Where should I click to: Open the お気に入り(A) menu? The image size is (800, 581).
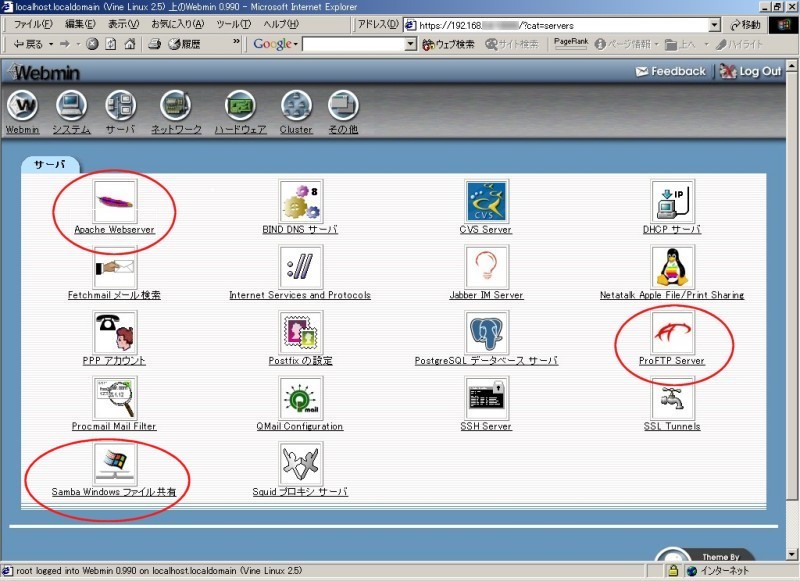pyautogui.click(x=178, y=24)
